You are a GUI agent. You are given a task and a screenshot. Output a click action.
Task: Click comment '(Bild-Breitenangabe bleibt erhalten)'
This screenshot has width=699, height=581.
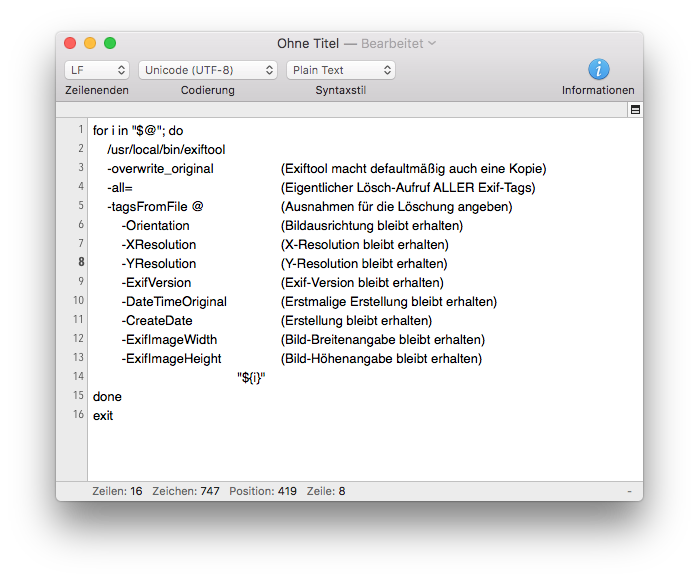click(x=382, y=340)
